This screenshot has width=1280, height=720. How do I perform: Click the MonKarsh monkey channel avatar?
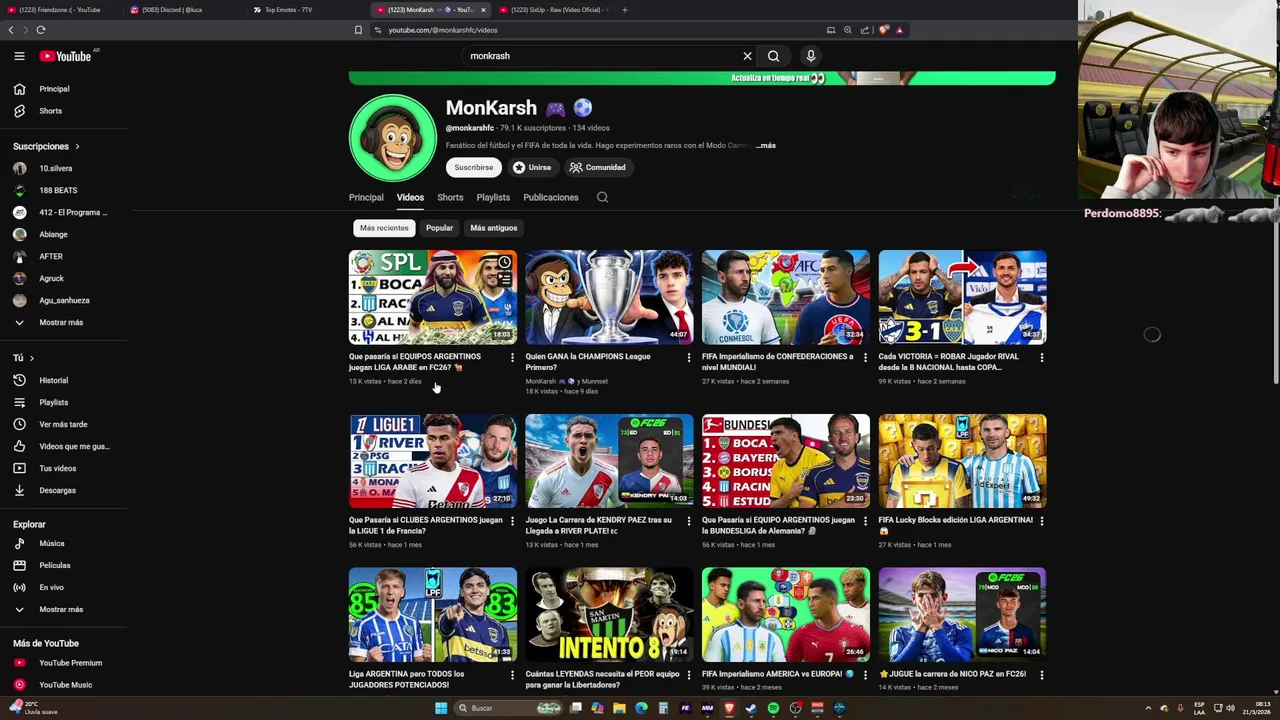[393, 138]
